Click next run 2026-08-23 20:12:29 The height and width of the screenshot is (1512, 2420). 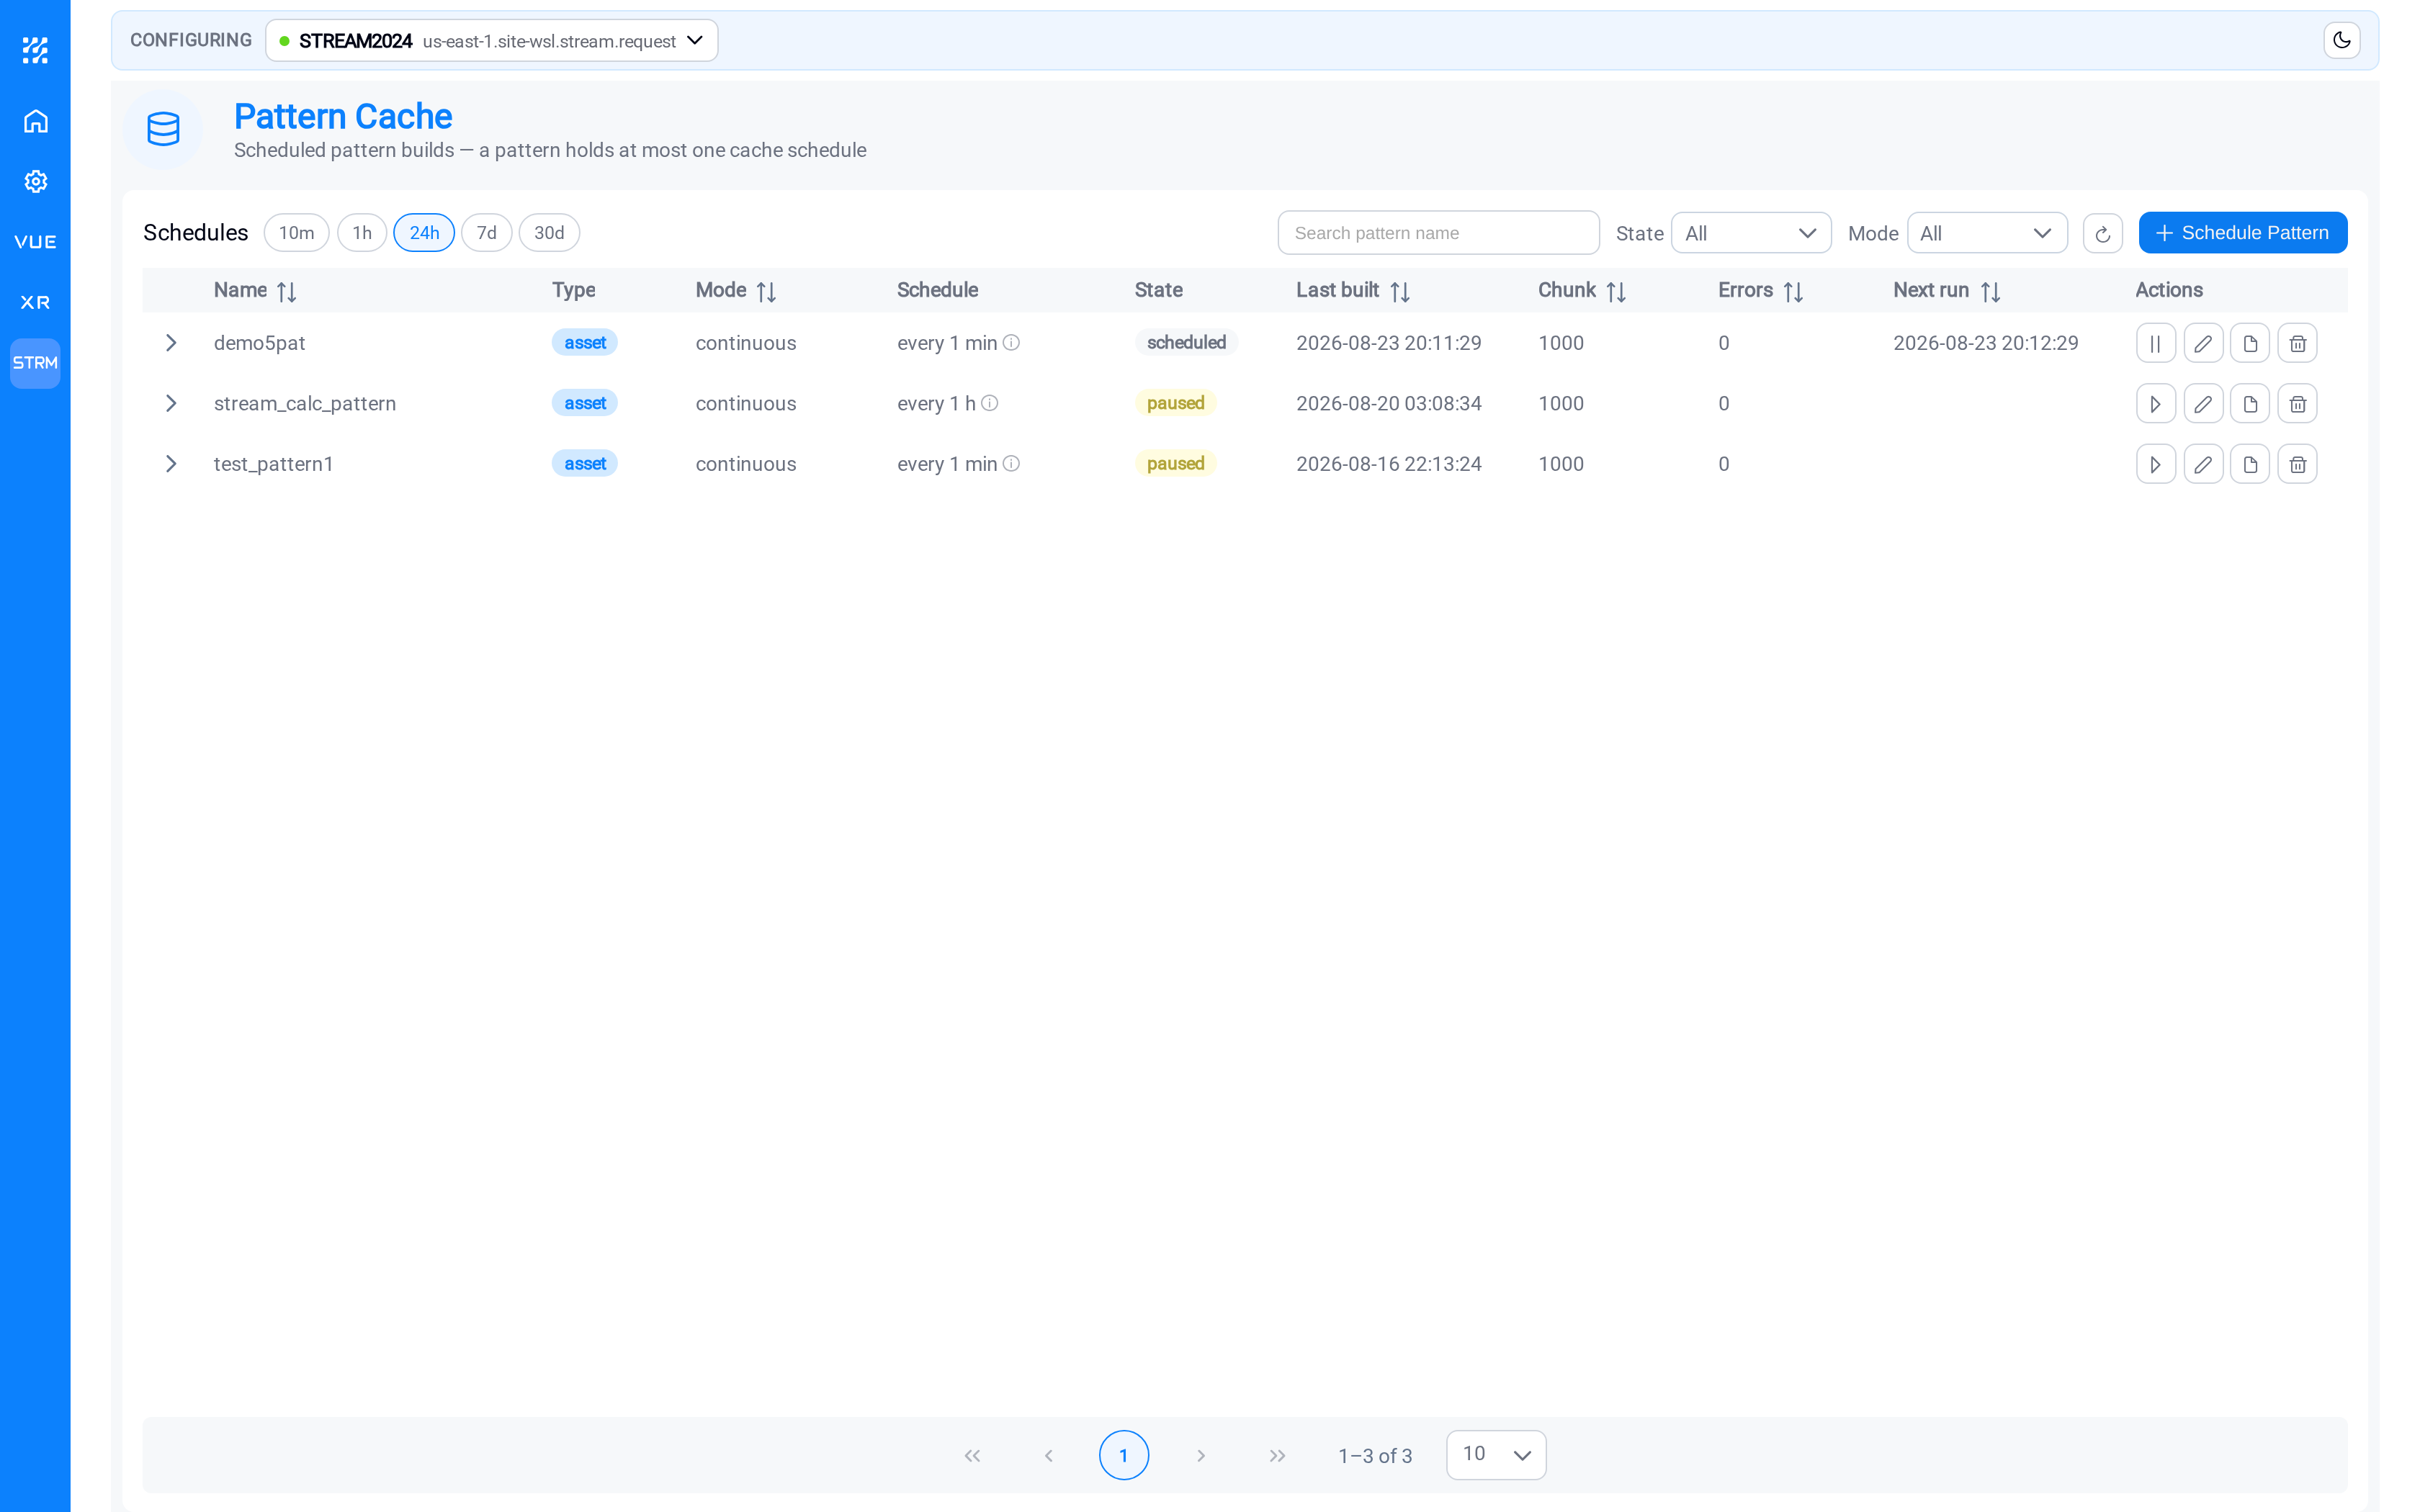1985,343
